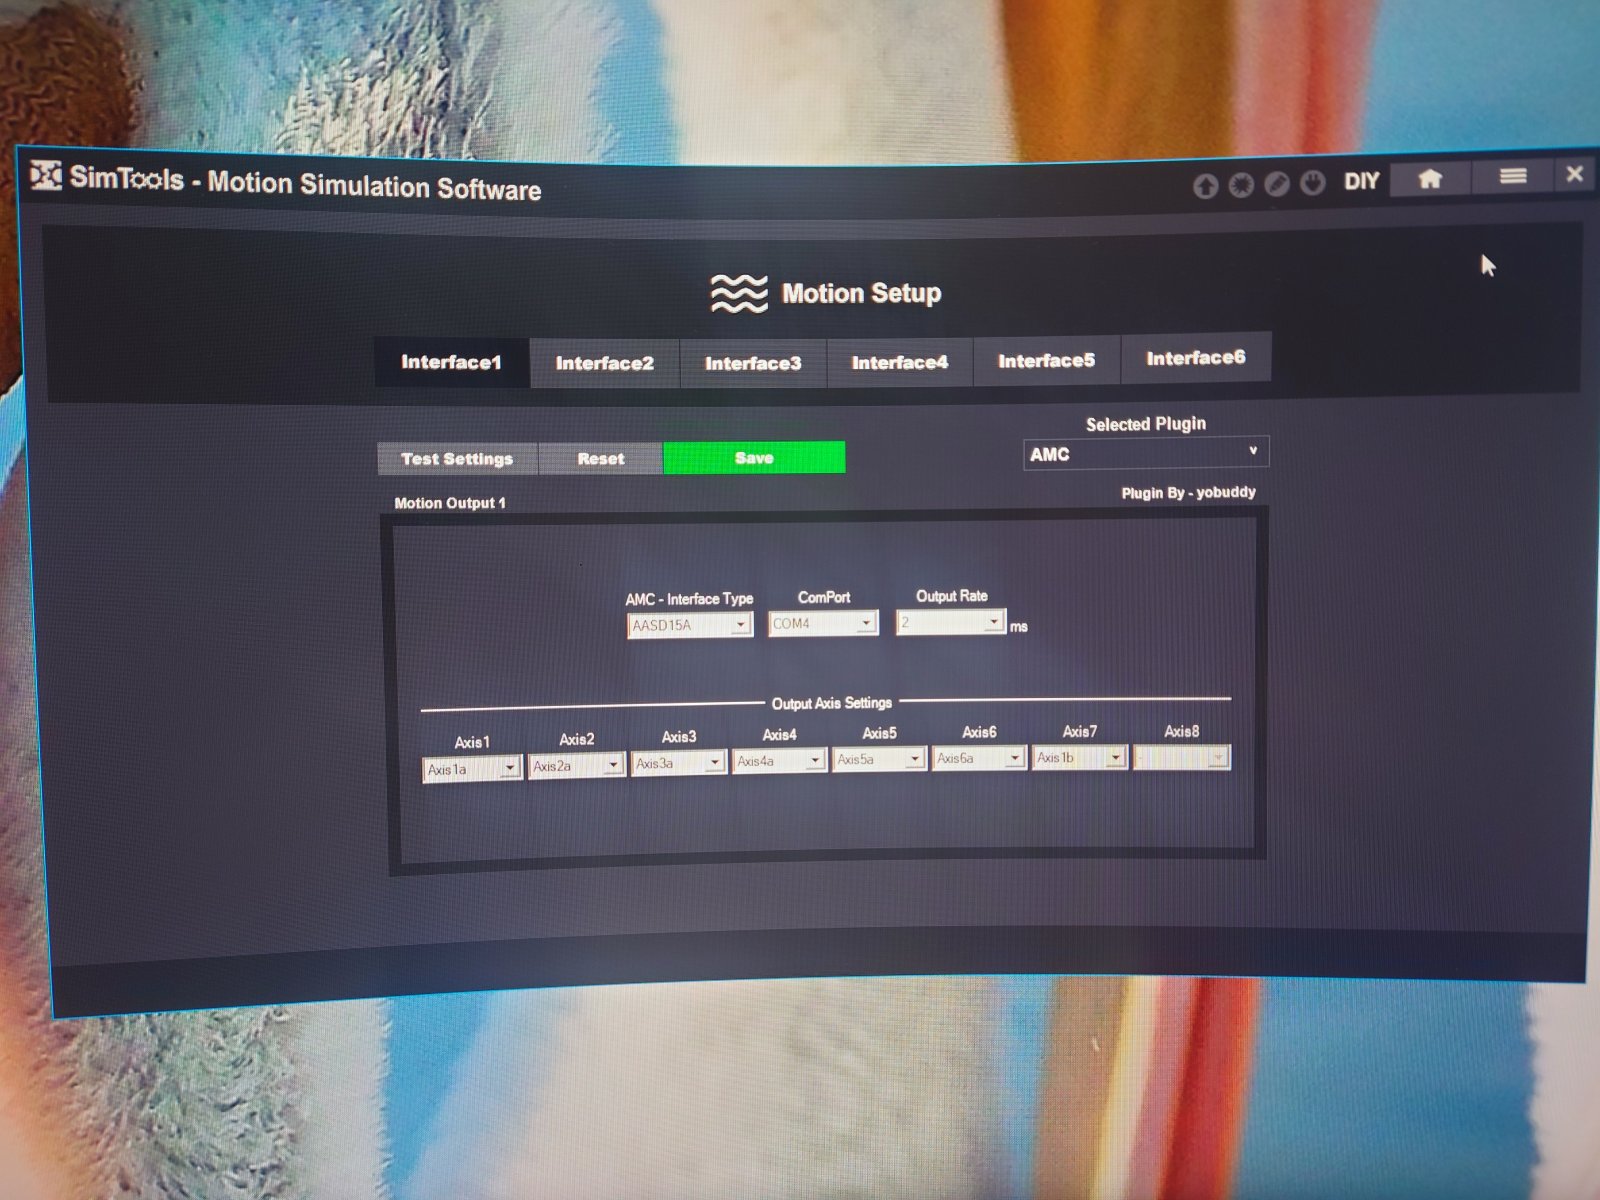Expand the Axis6 dropdown showing Axis6a

[x=979, y=758]
